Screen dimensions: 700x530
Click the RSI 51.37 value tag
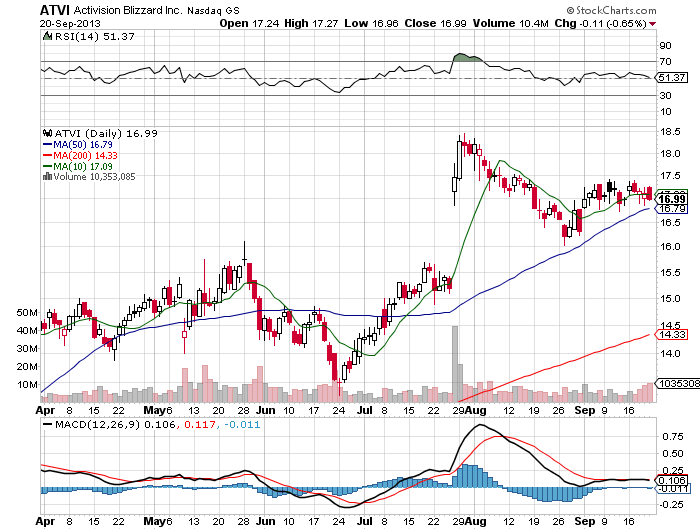coord(671,77)
